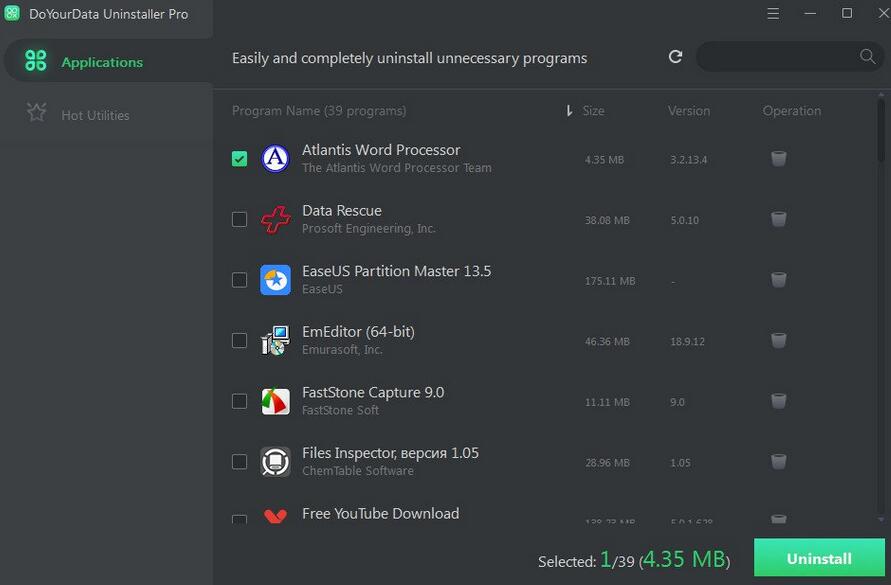
Task: Minimize the Uninstaller Pro window
Action: click(x=810, y=13)
